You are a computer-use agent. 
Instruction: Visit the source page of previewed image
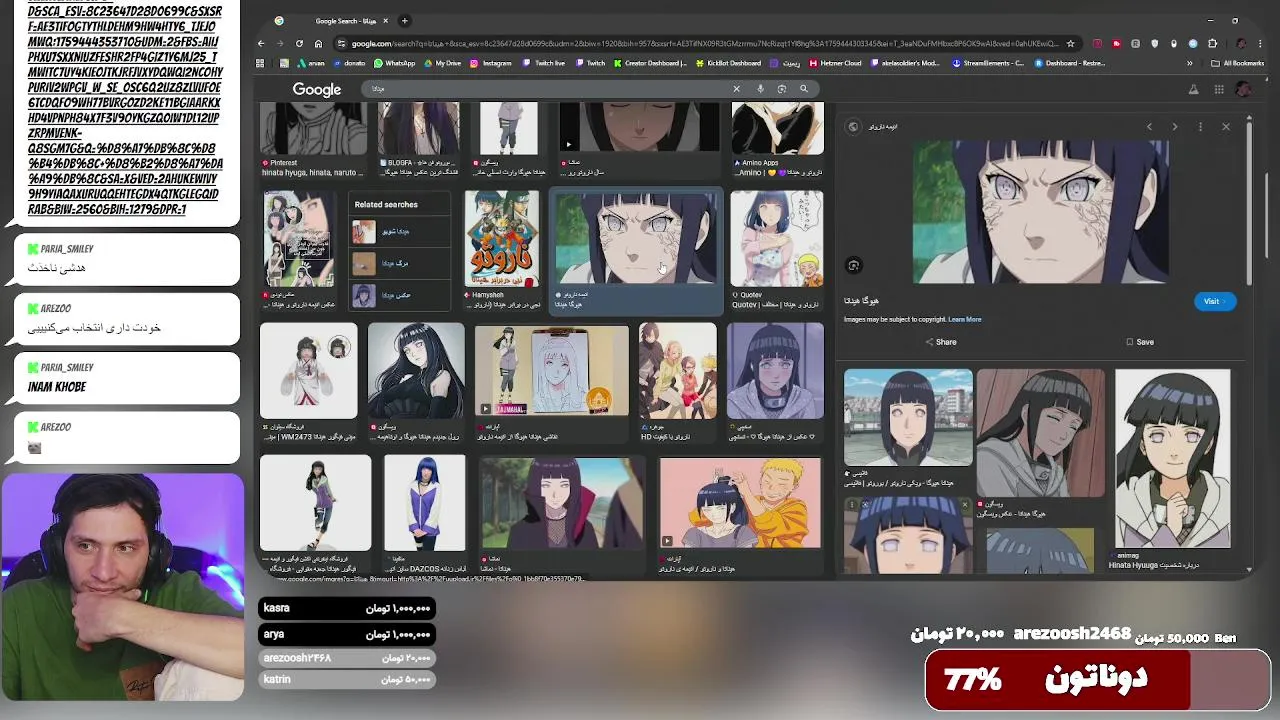click(1214, 301)
